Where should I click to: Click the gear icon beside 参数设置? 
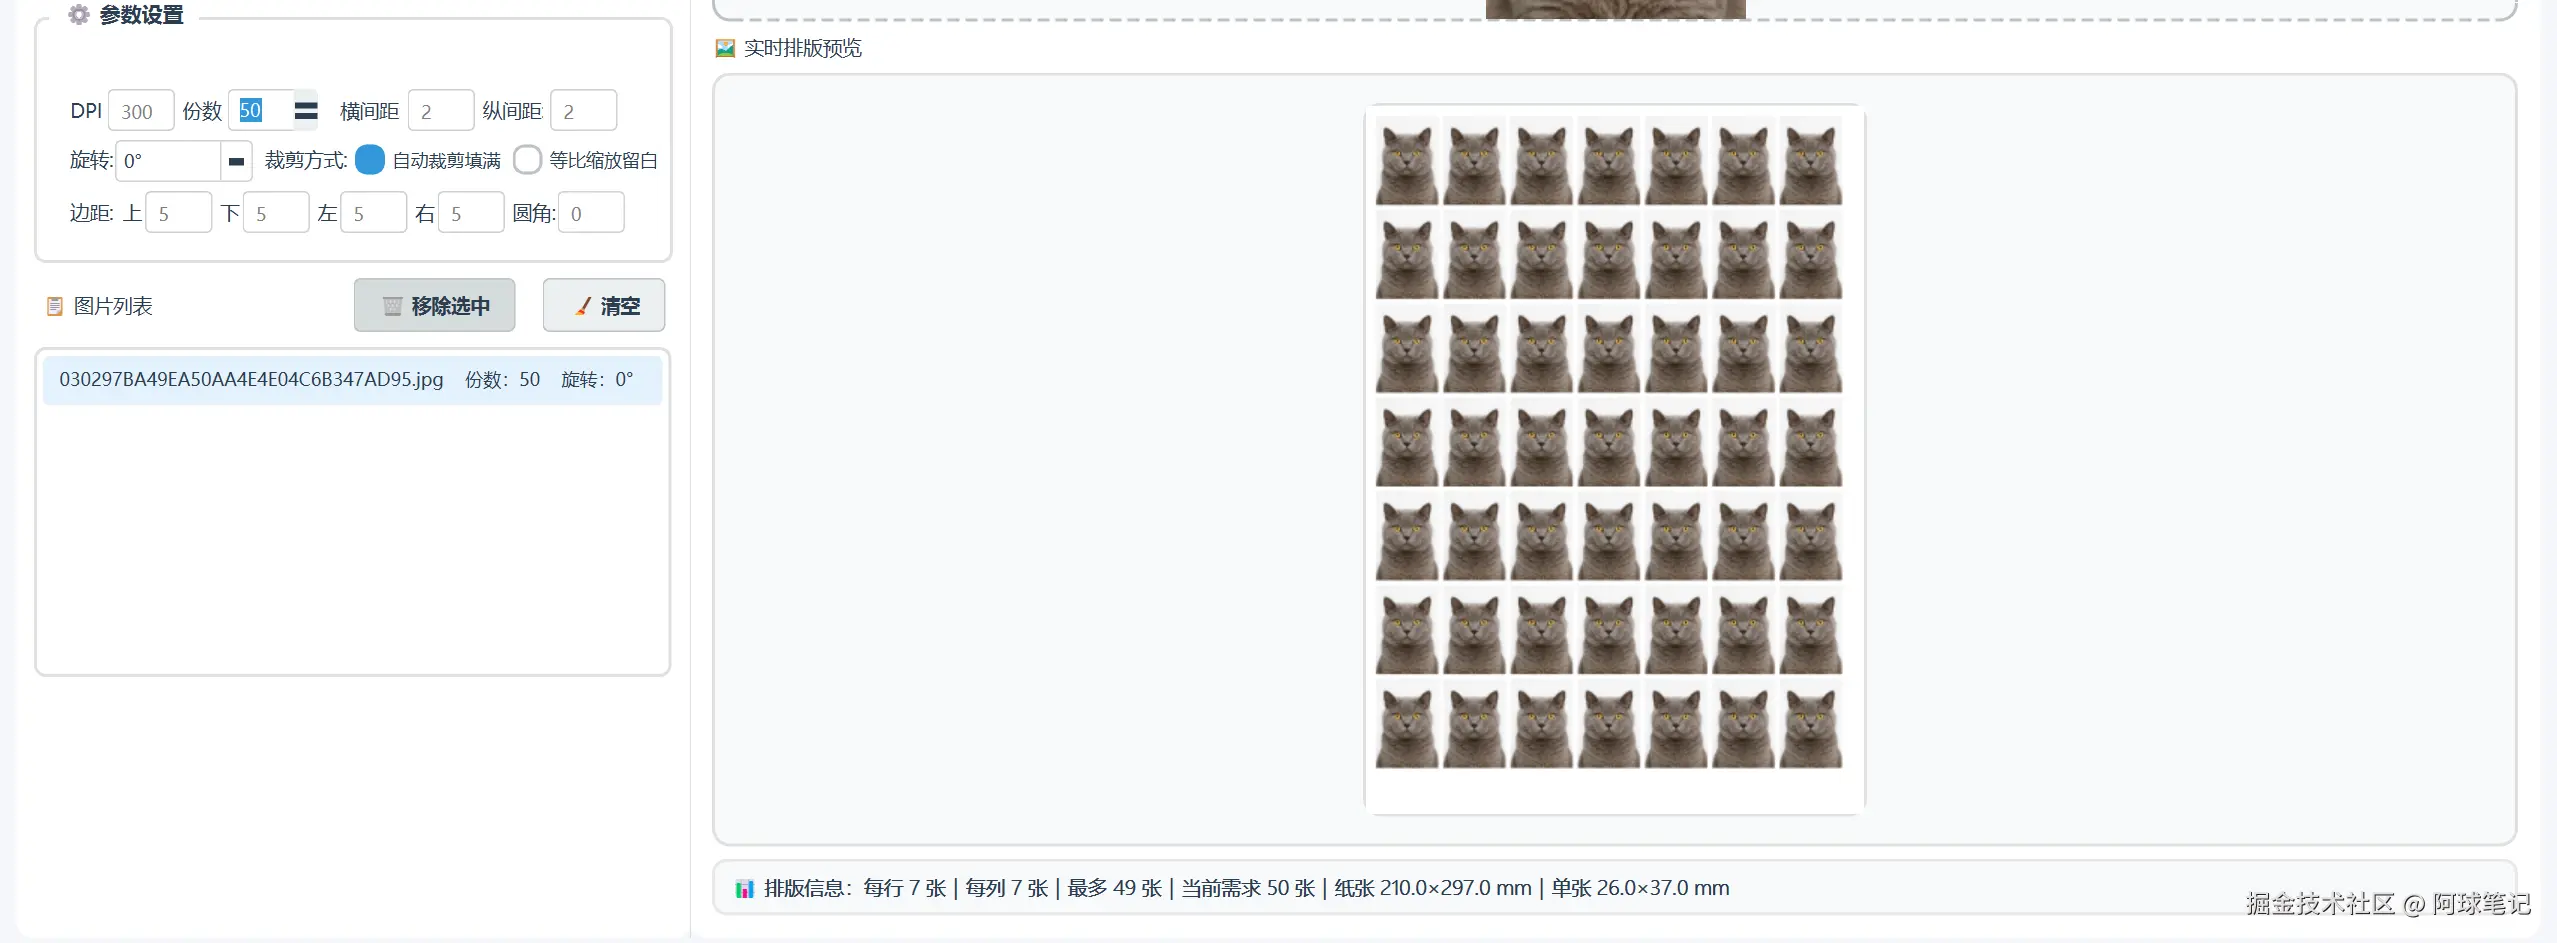[79, 15]
